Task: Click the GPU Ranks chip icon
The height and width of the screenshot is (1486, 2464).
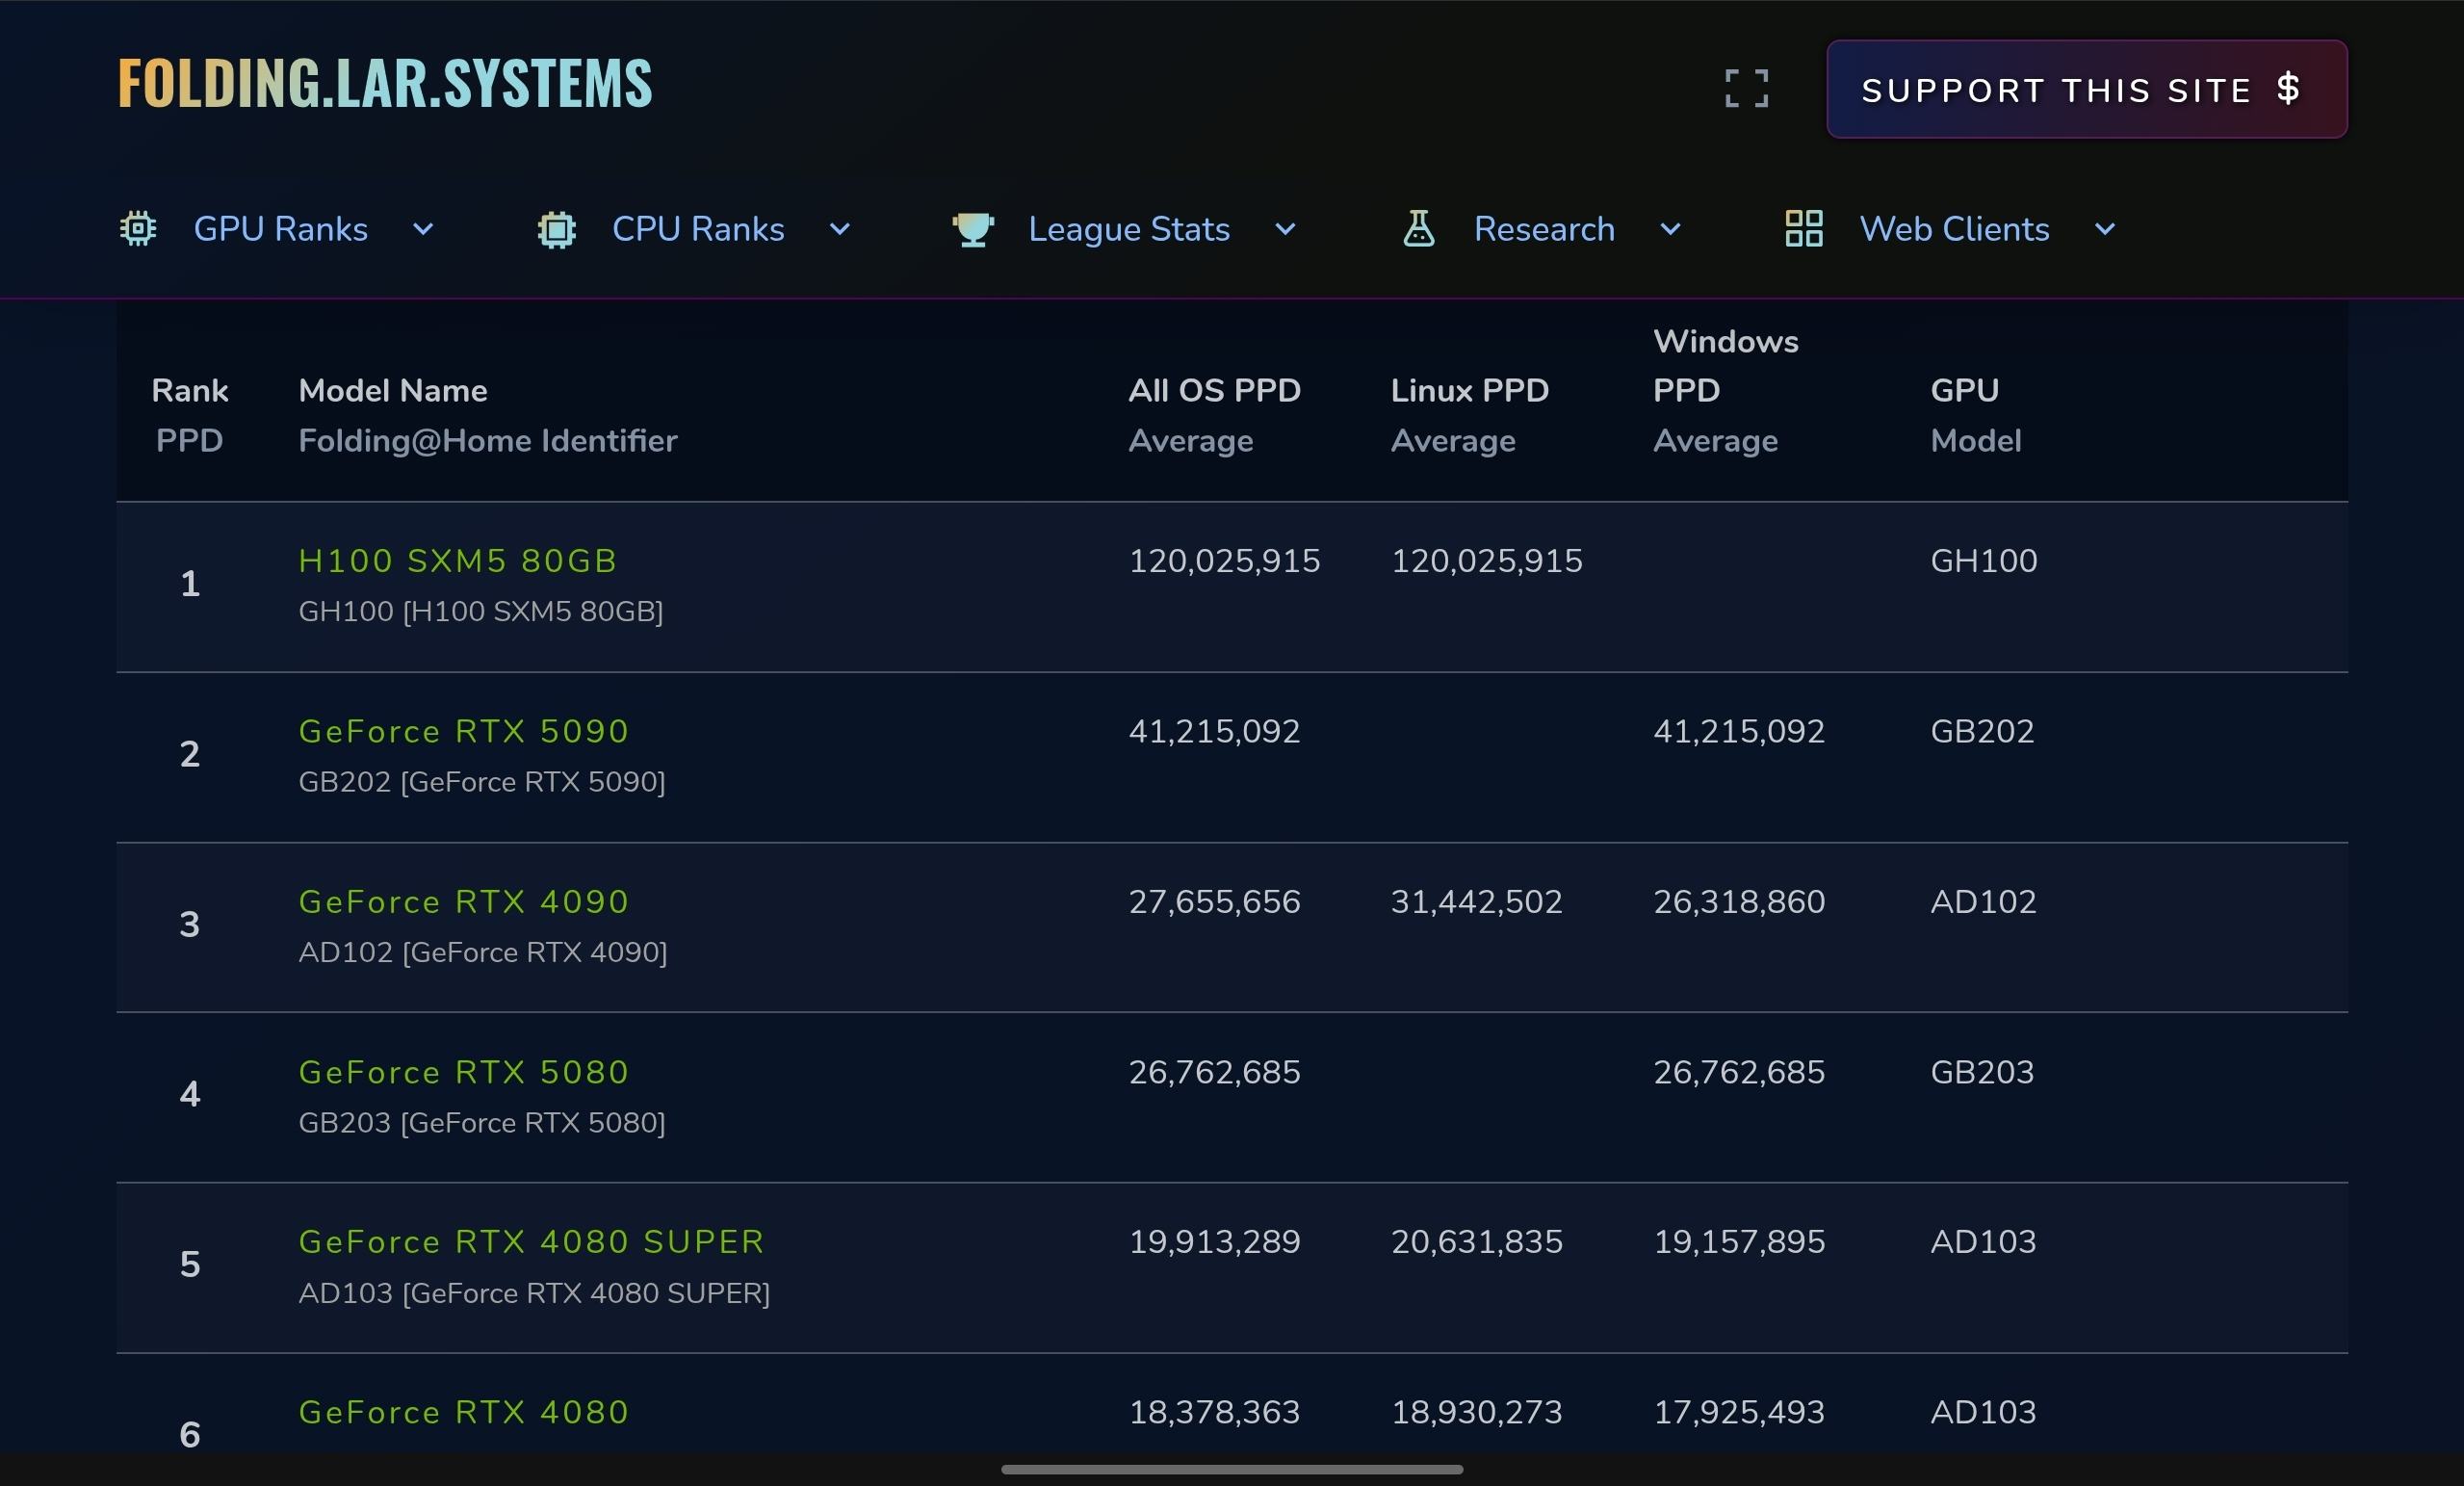Action: point(138,229)
